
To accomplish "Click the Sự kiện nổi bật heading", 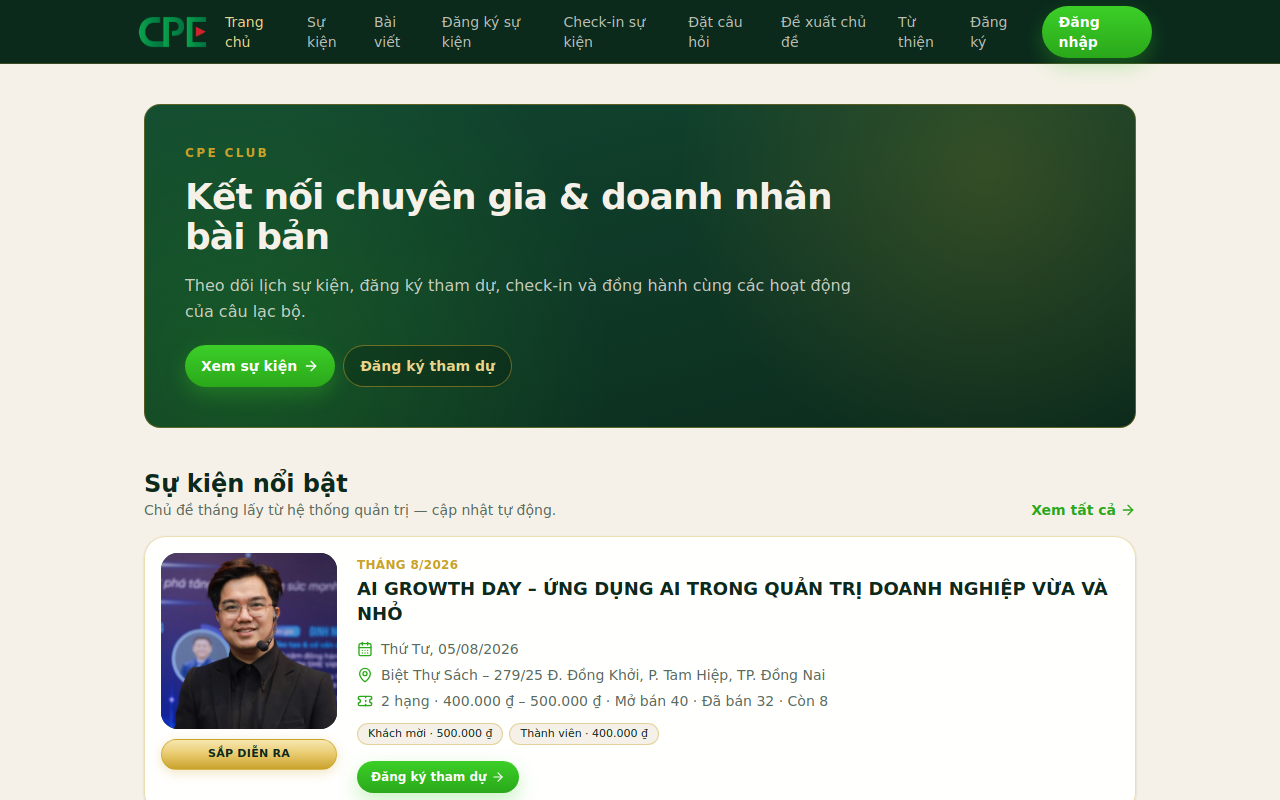I will click(246, 483).
